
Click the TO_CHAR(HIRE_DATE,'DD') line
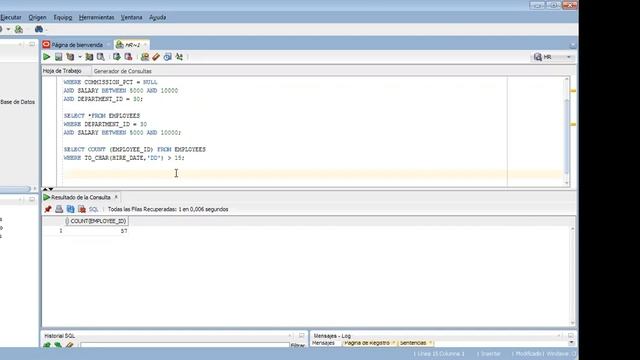pos(124,158)
